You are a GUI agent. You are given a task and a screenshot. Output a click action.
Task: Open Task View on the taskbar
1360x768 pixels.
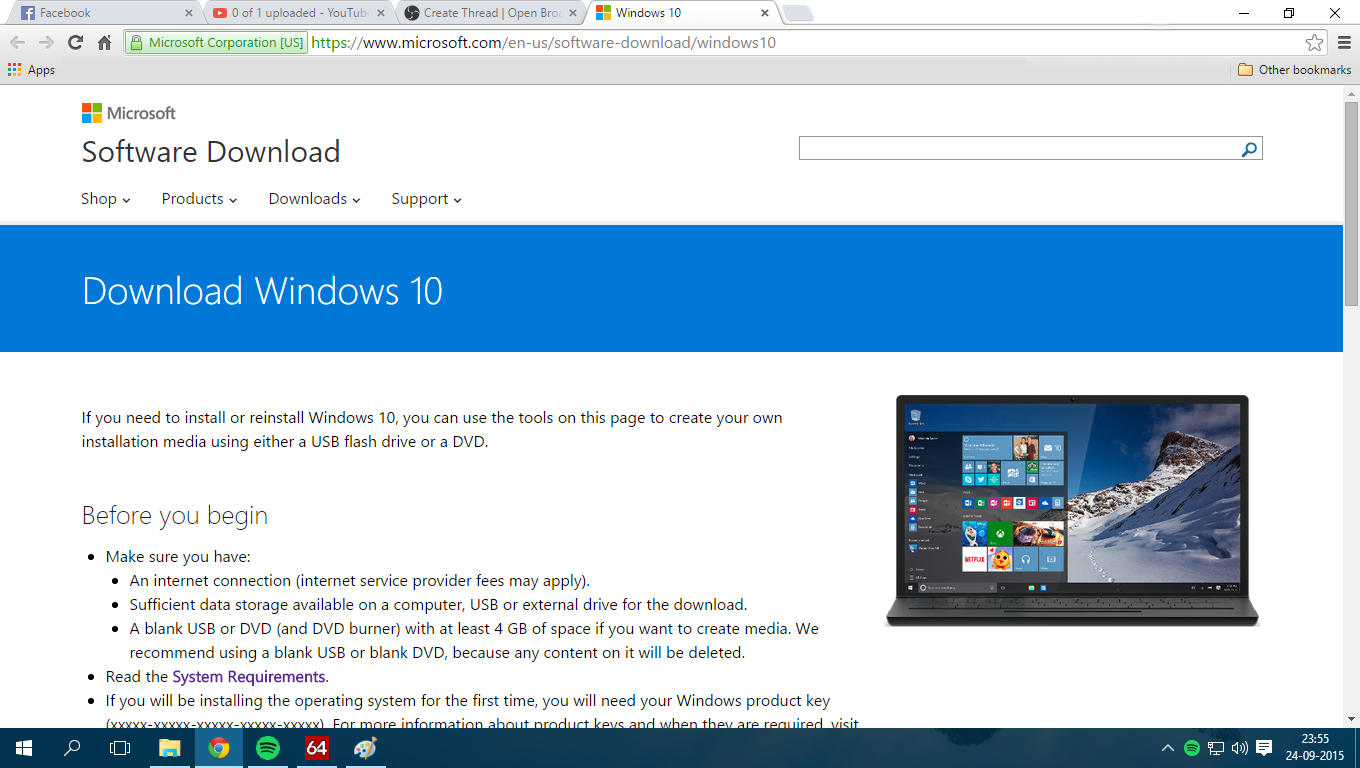[120, 748]
